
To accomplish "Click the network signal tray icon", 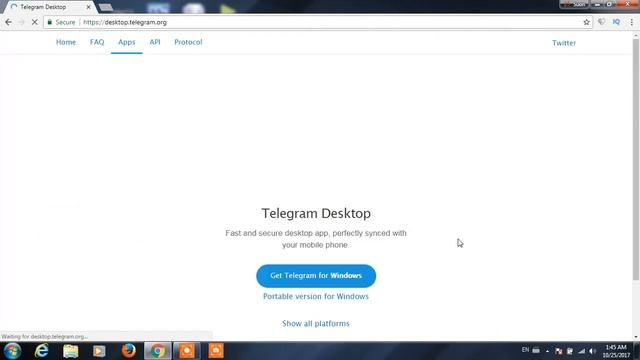I will pos(581,351).
